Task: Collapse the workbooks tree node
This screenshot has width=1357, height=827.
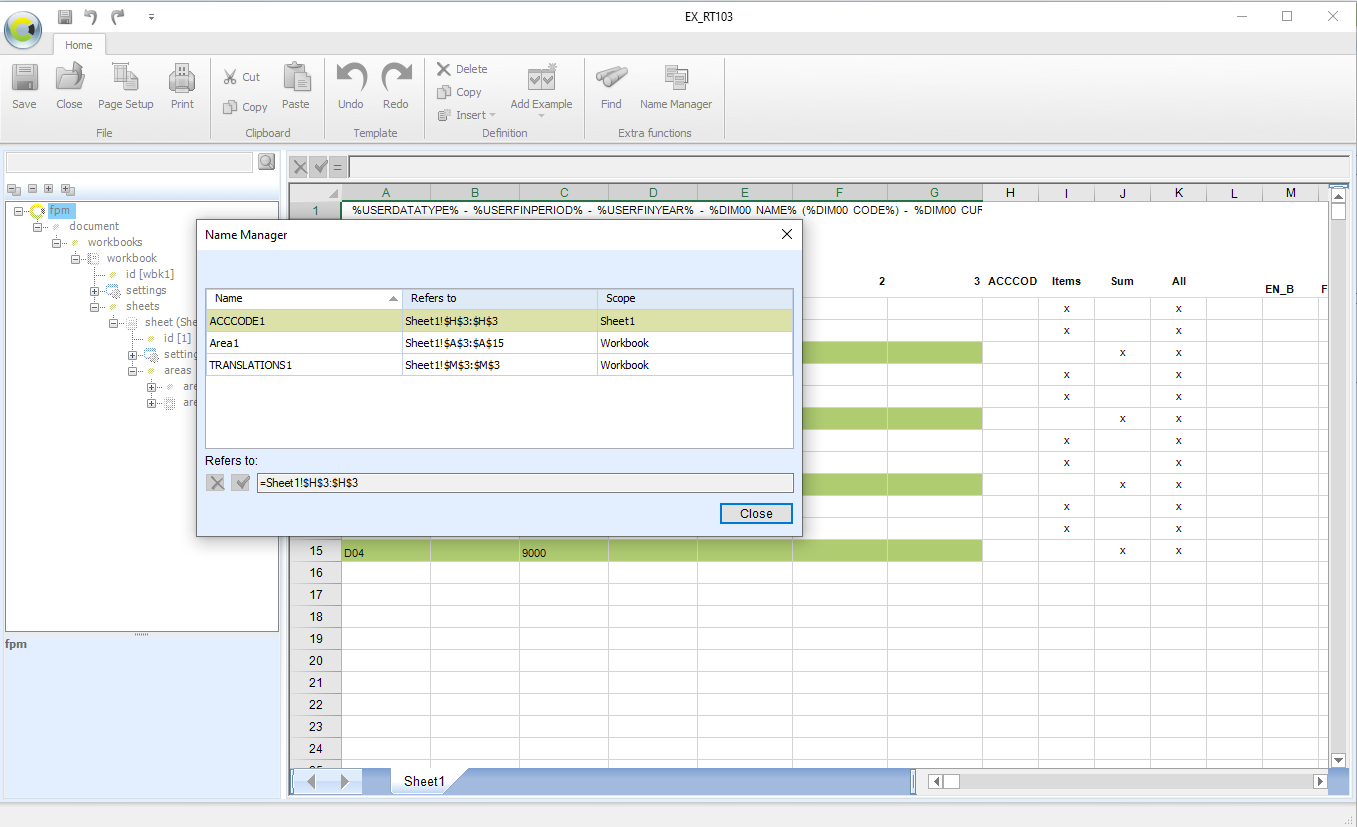Action: tap(57, 243)
